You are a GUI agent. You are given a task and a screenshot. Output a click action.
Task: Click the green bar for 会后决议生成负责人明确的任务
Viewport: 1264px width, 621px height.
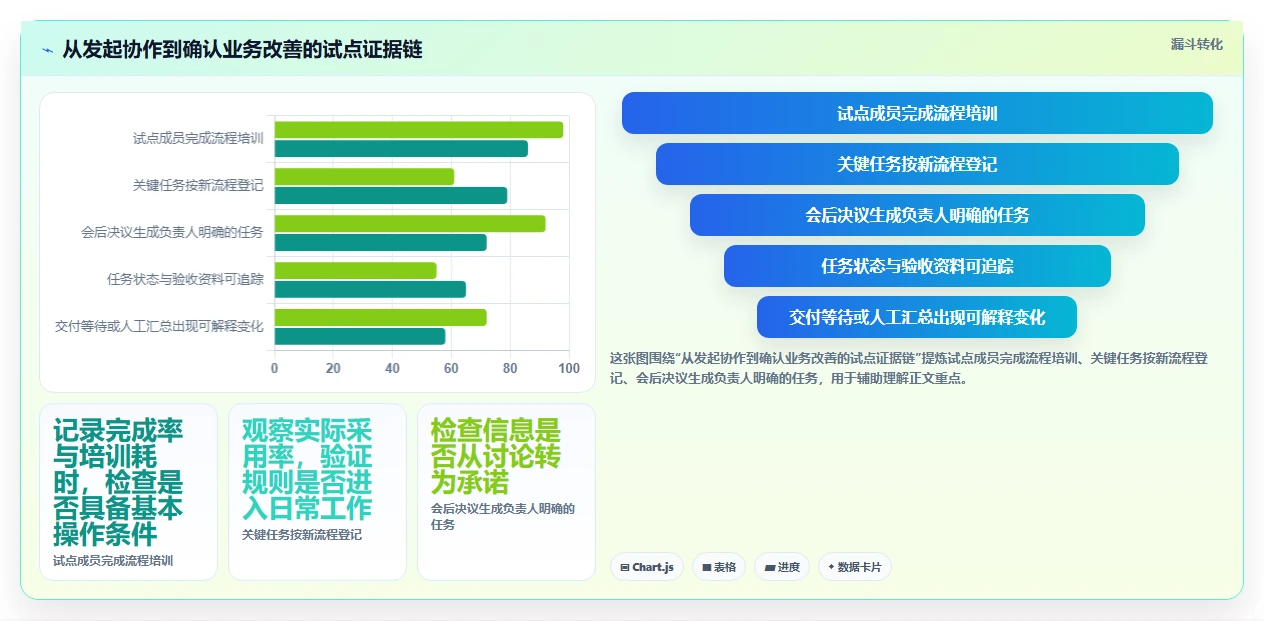(x=410, y=224)
